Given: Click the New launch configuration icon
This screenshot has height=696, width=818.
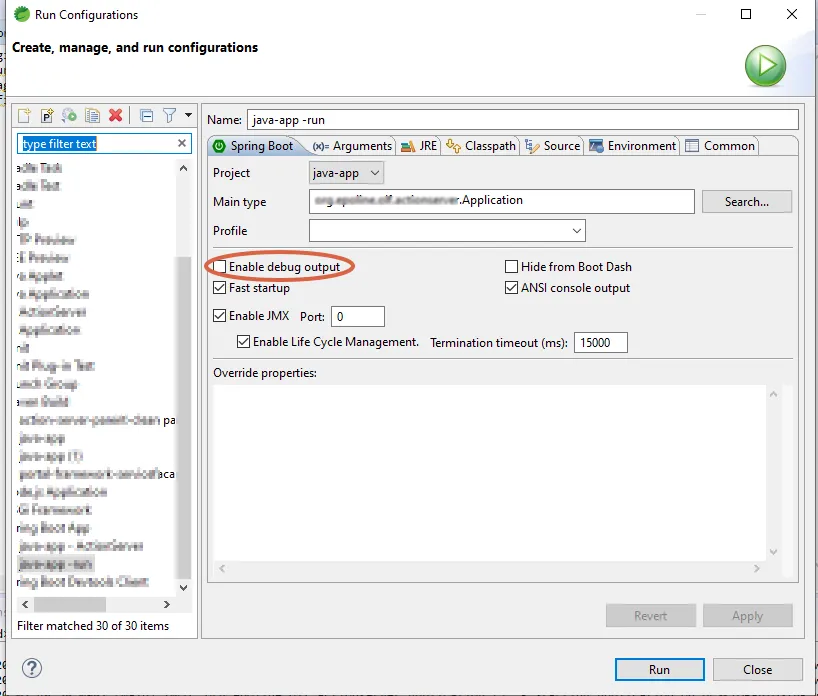Looking at the screenshot, I should [x=24, y=115].
